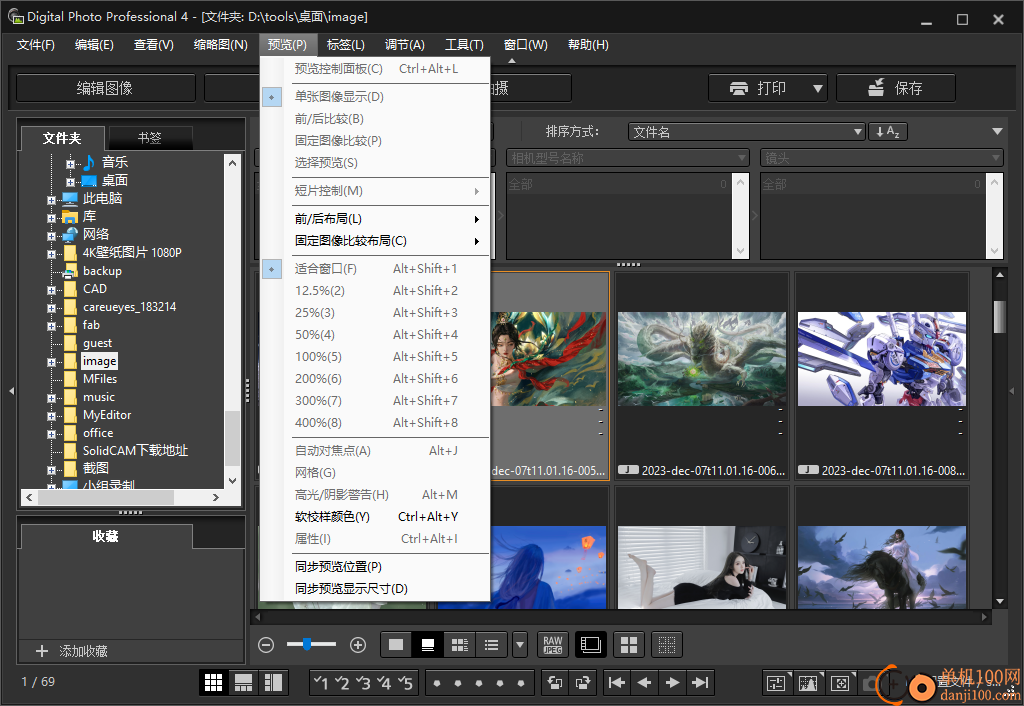Select the backup folder in tree

click(x=102, y=271)
